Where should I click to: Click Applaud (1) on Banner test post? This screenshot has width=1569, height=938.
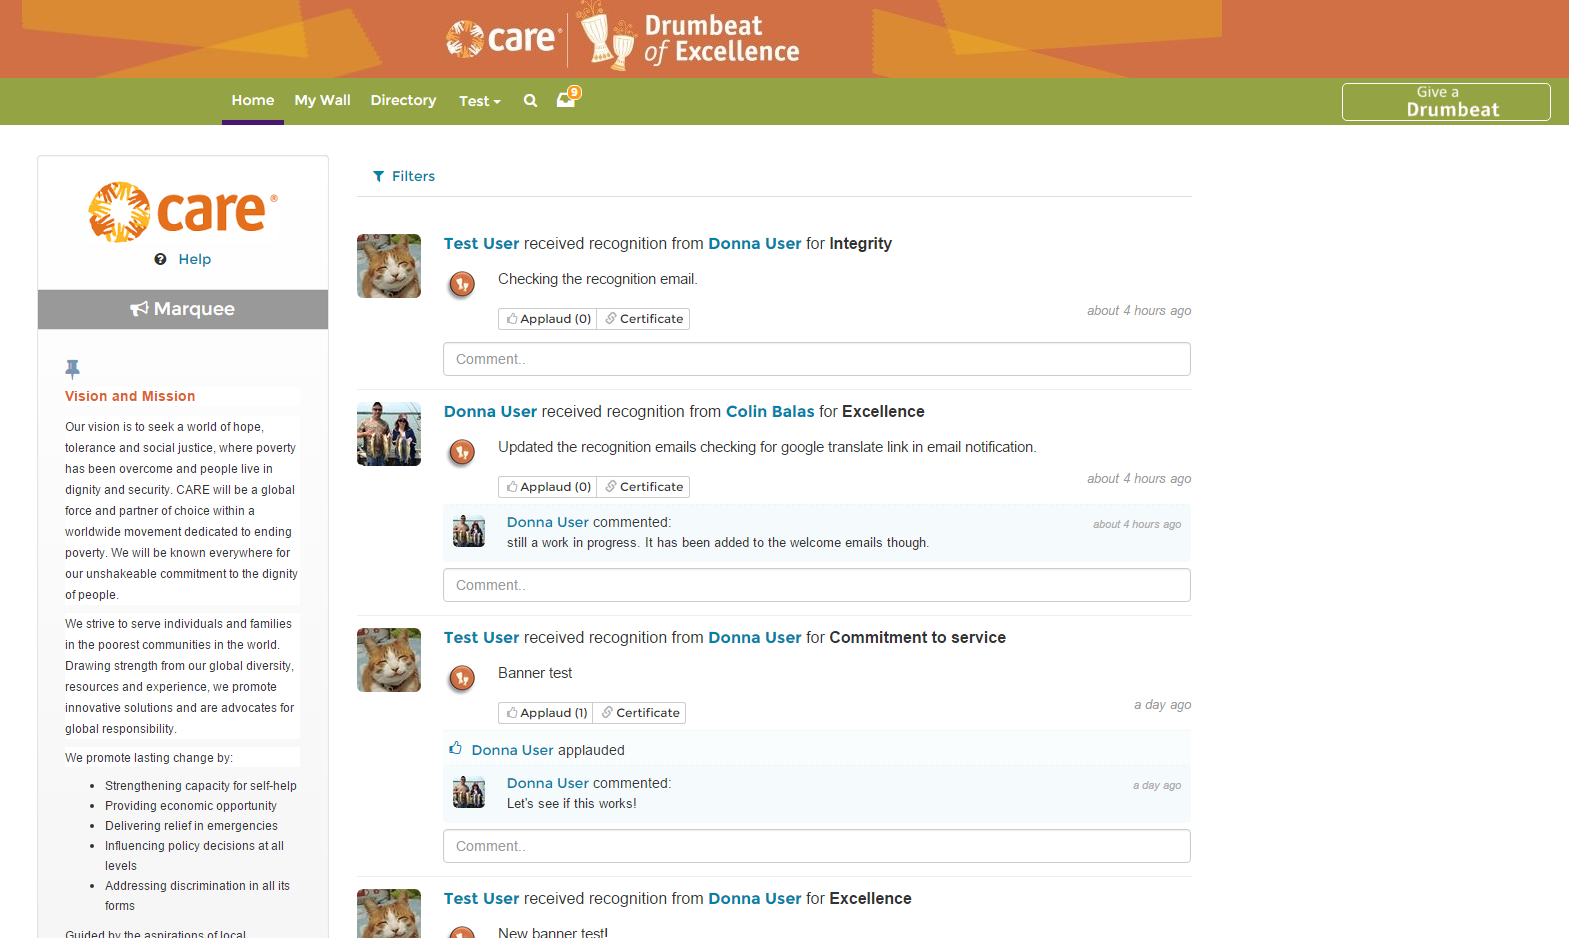[x=546, y=713]
